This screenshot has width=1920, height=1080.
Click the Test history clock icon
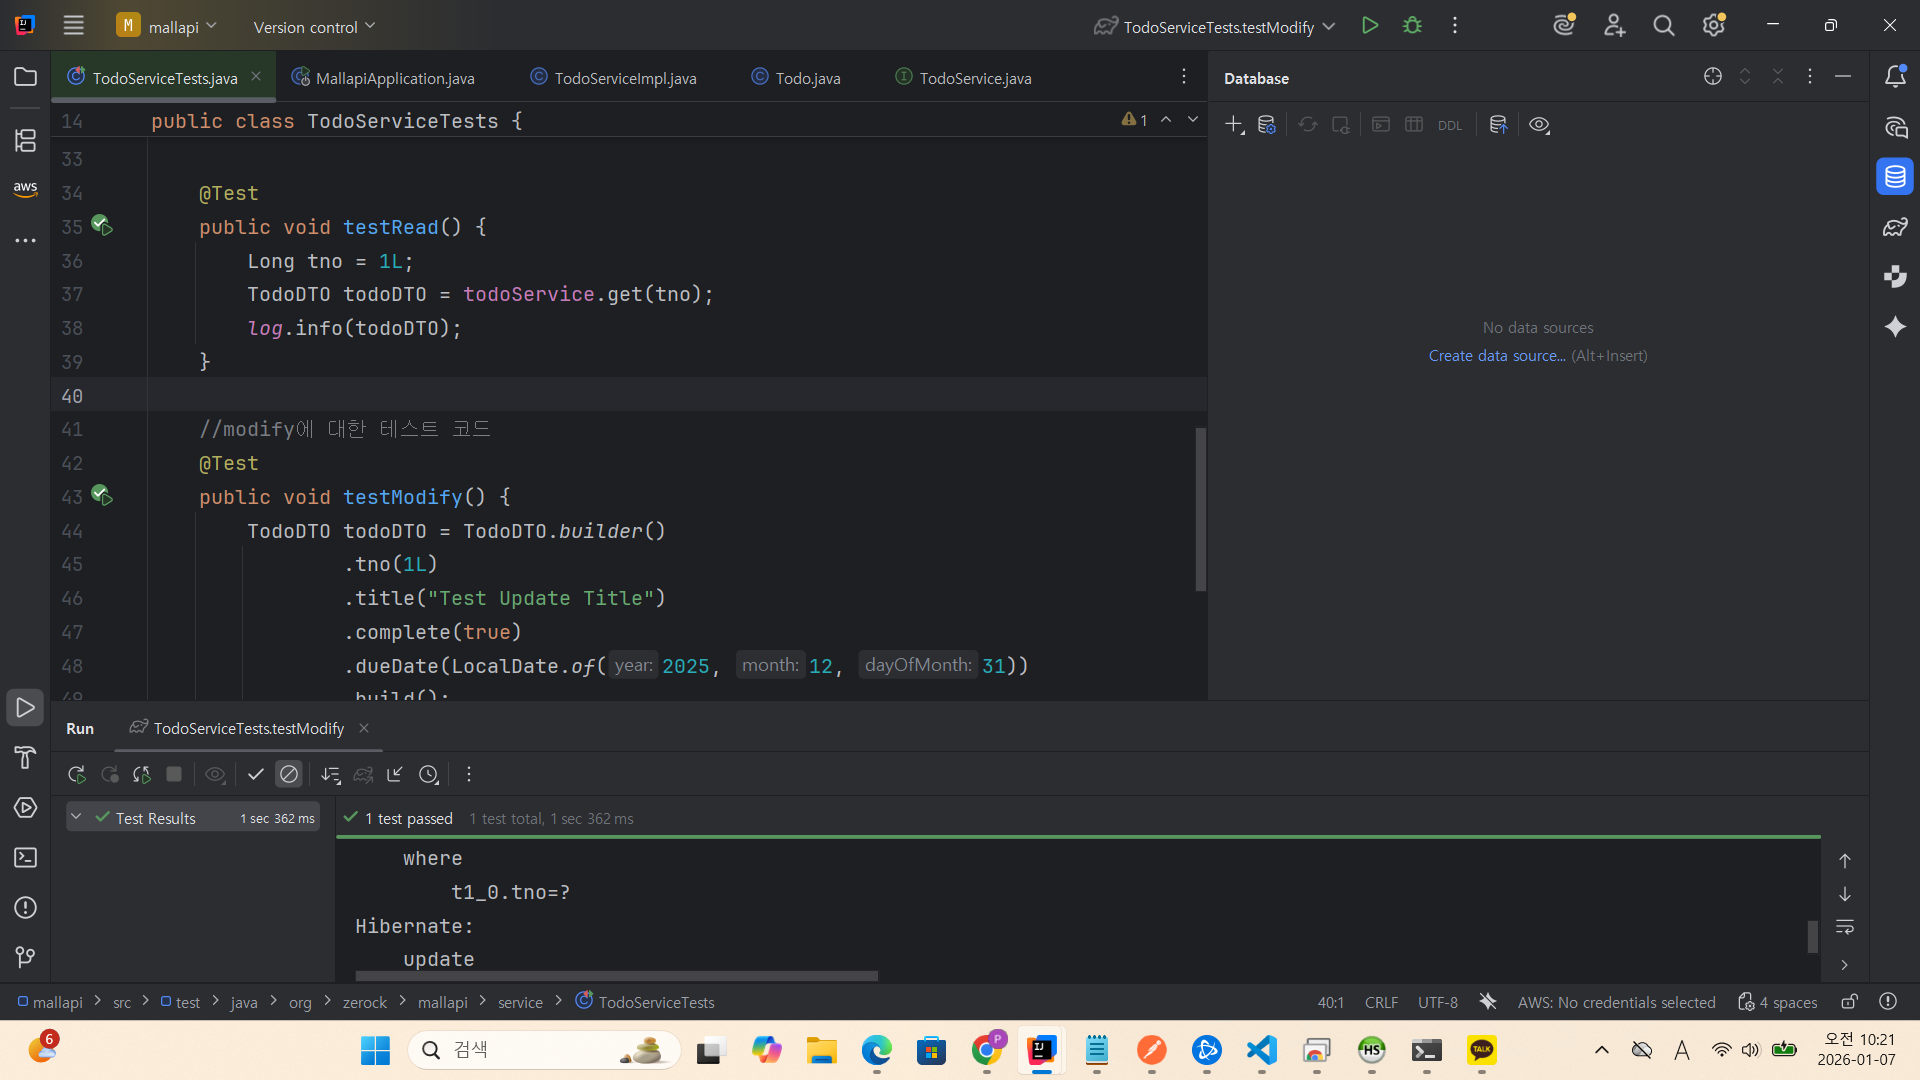(429, 774)
